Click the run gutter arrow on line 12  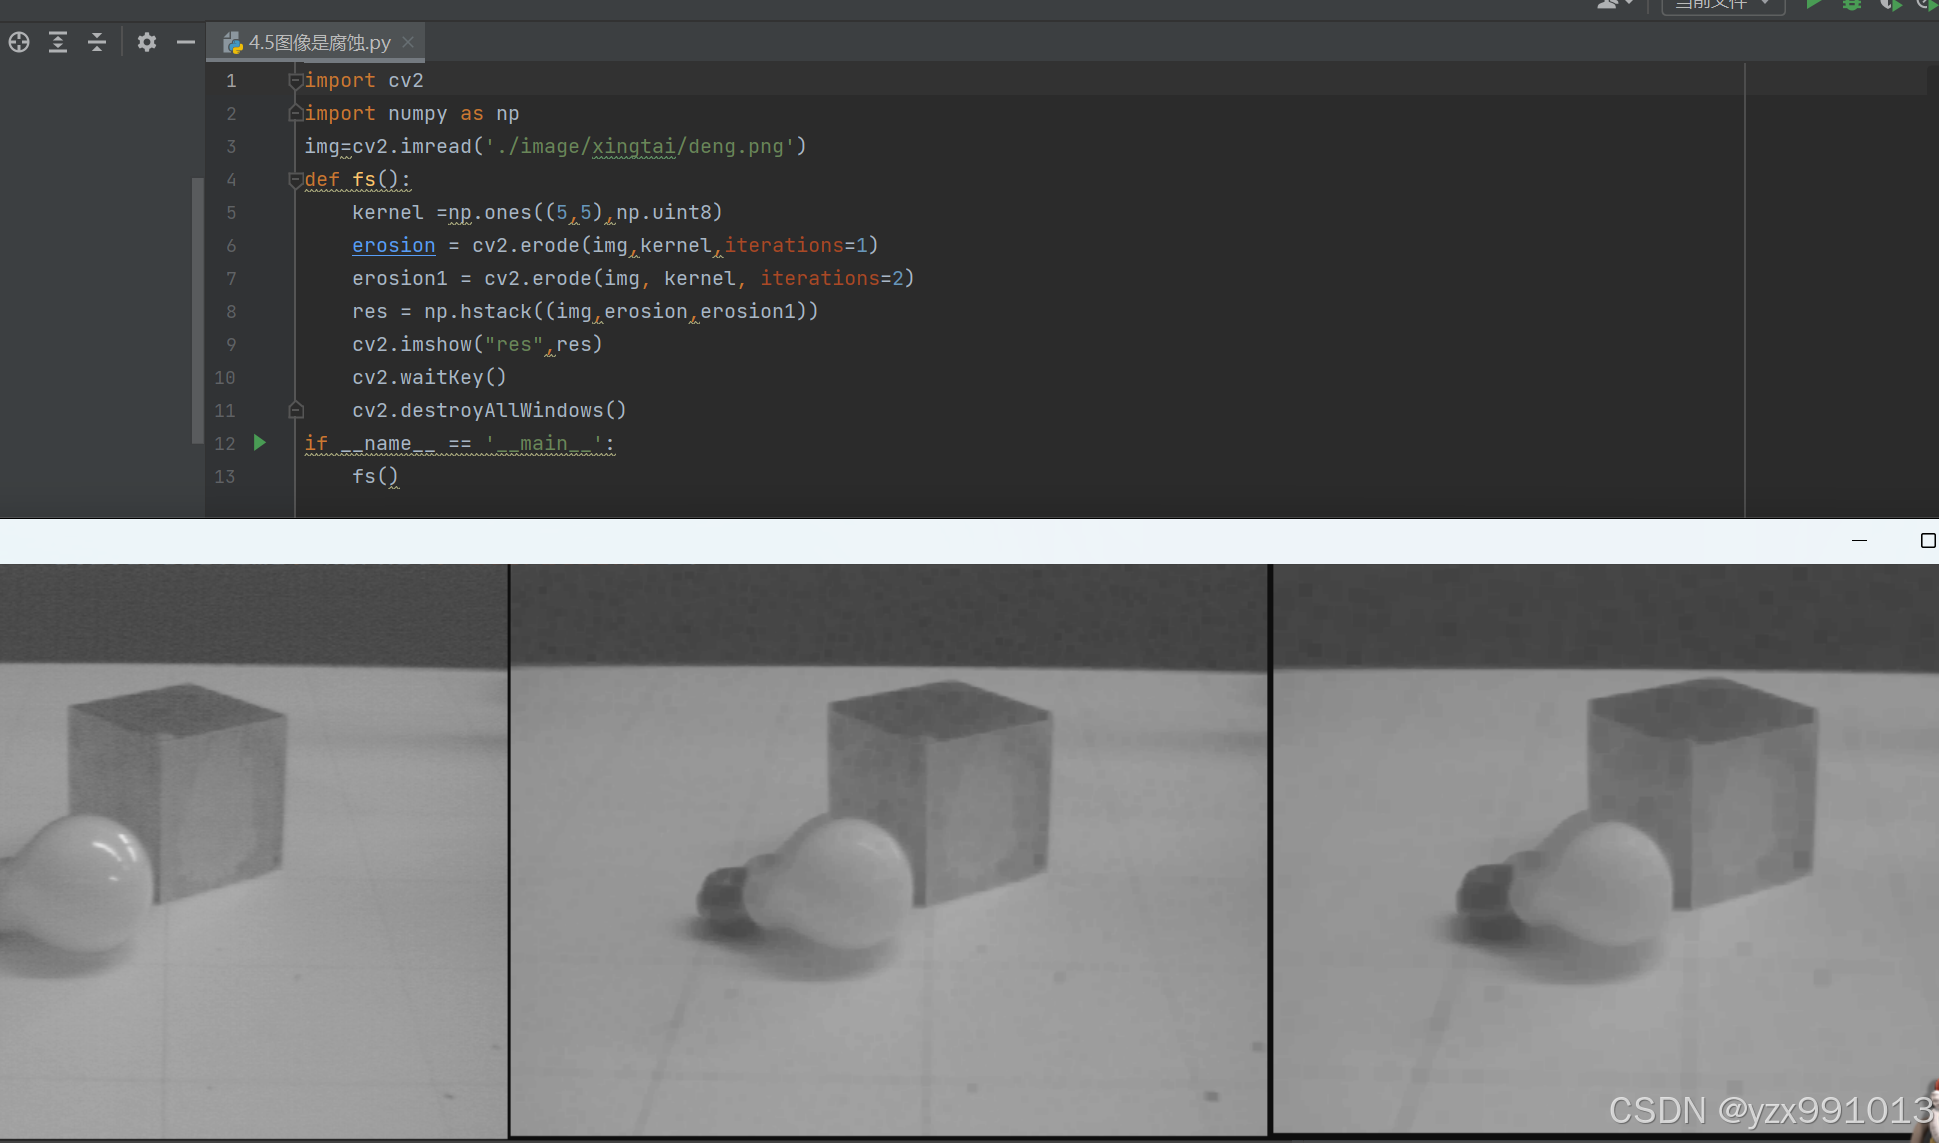click(260, 443)
